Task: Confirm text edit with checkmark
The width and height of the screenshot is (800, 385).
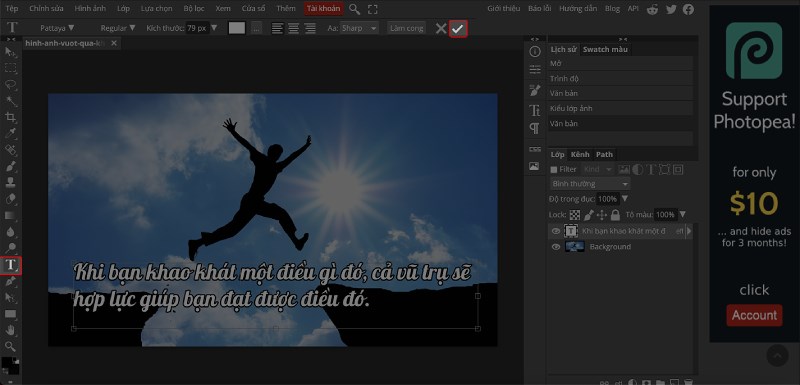Action: 458,29
